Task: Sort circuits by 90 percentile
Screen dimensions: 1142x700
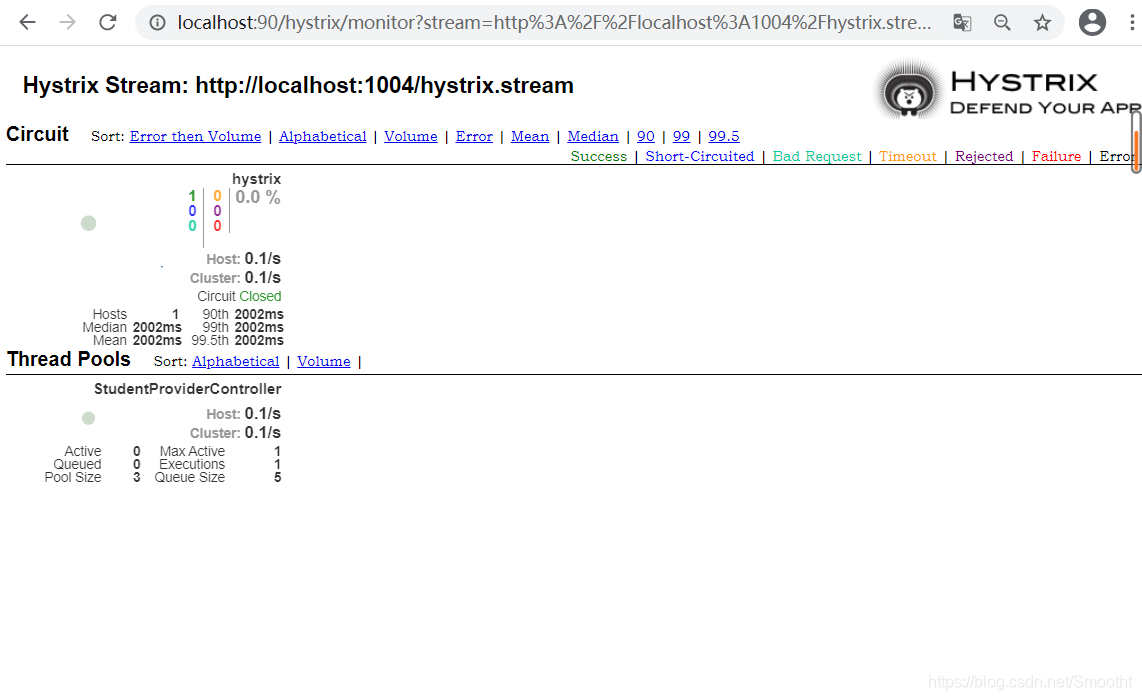Action: pos(646,136)
